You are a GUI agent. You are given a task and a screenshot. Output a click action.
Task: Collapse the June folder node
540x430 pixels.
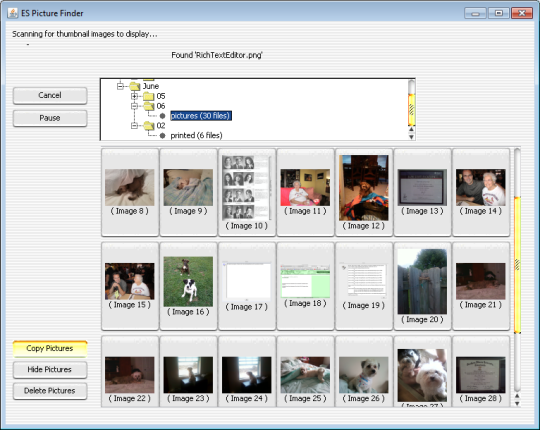(x=120, y=86)
